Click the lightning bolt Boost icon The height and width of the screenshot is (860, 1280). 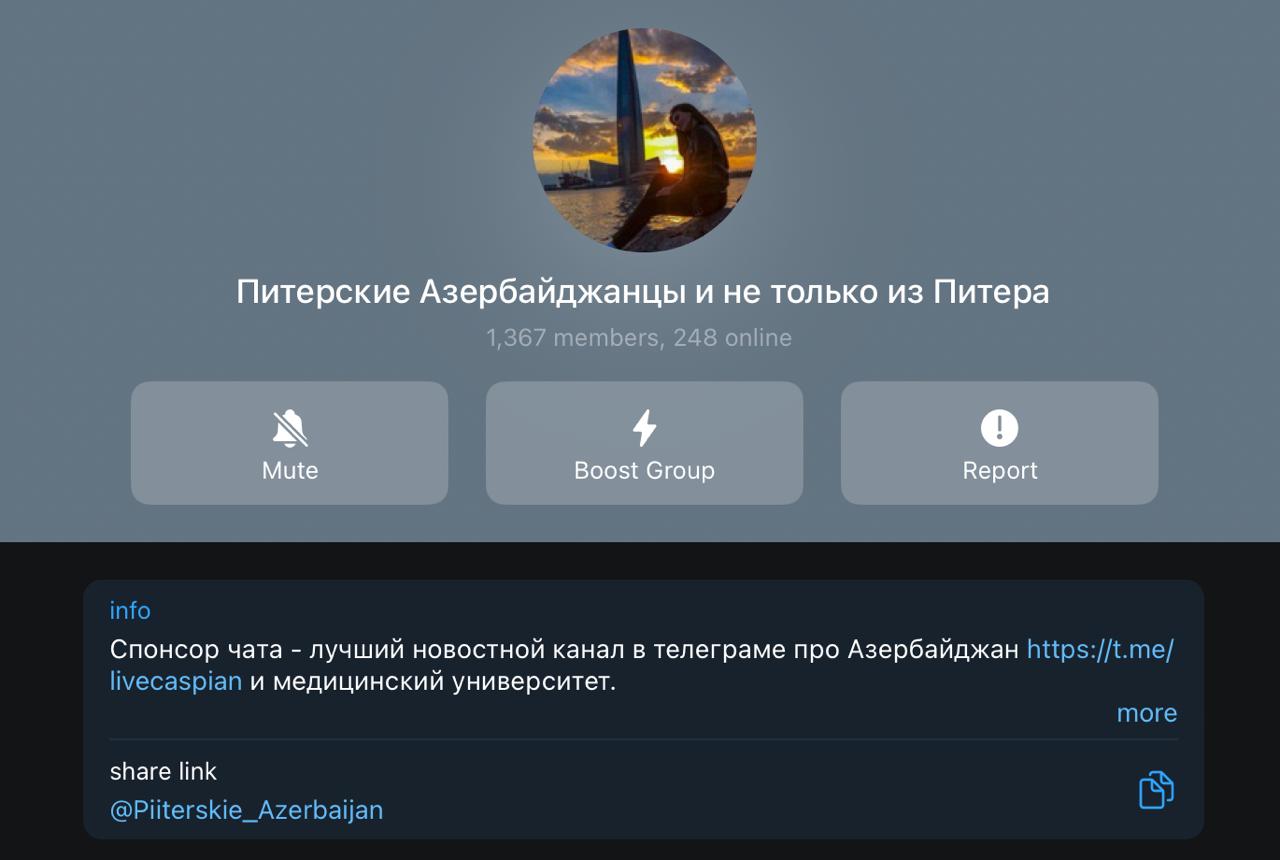(x=645, y=428)
